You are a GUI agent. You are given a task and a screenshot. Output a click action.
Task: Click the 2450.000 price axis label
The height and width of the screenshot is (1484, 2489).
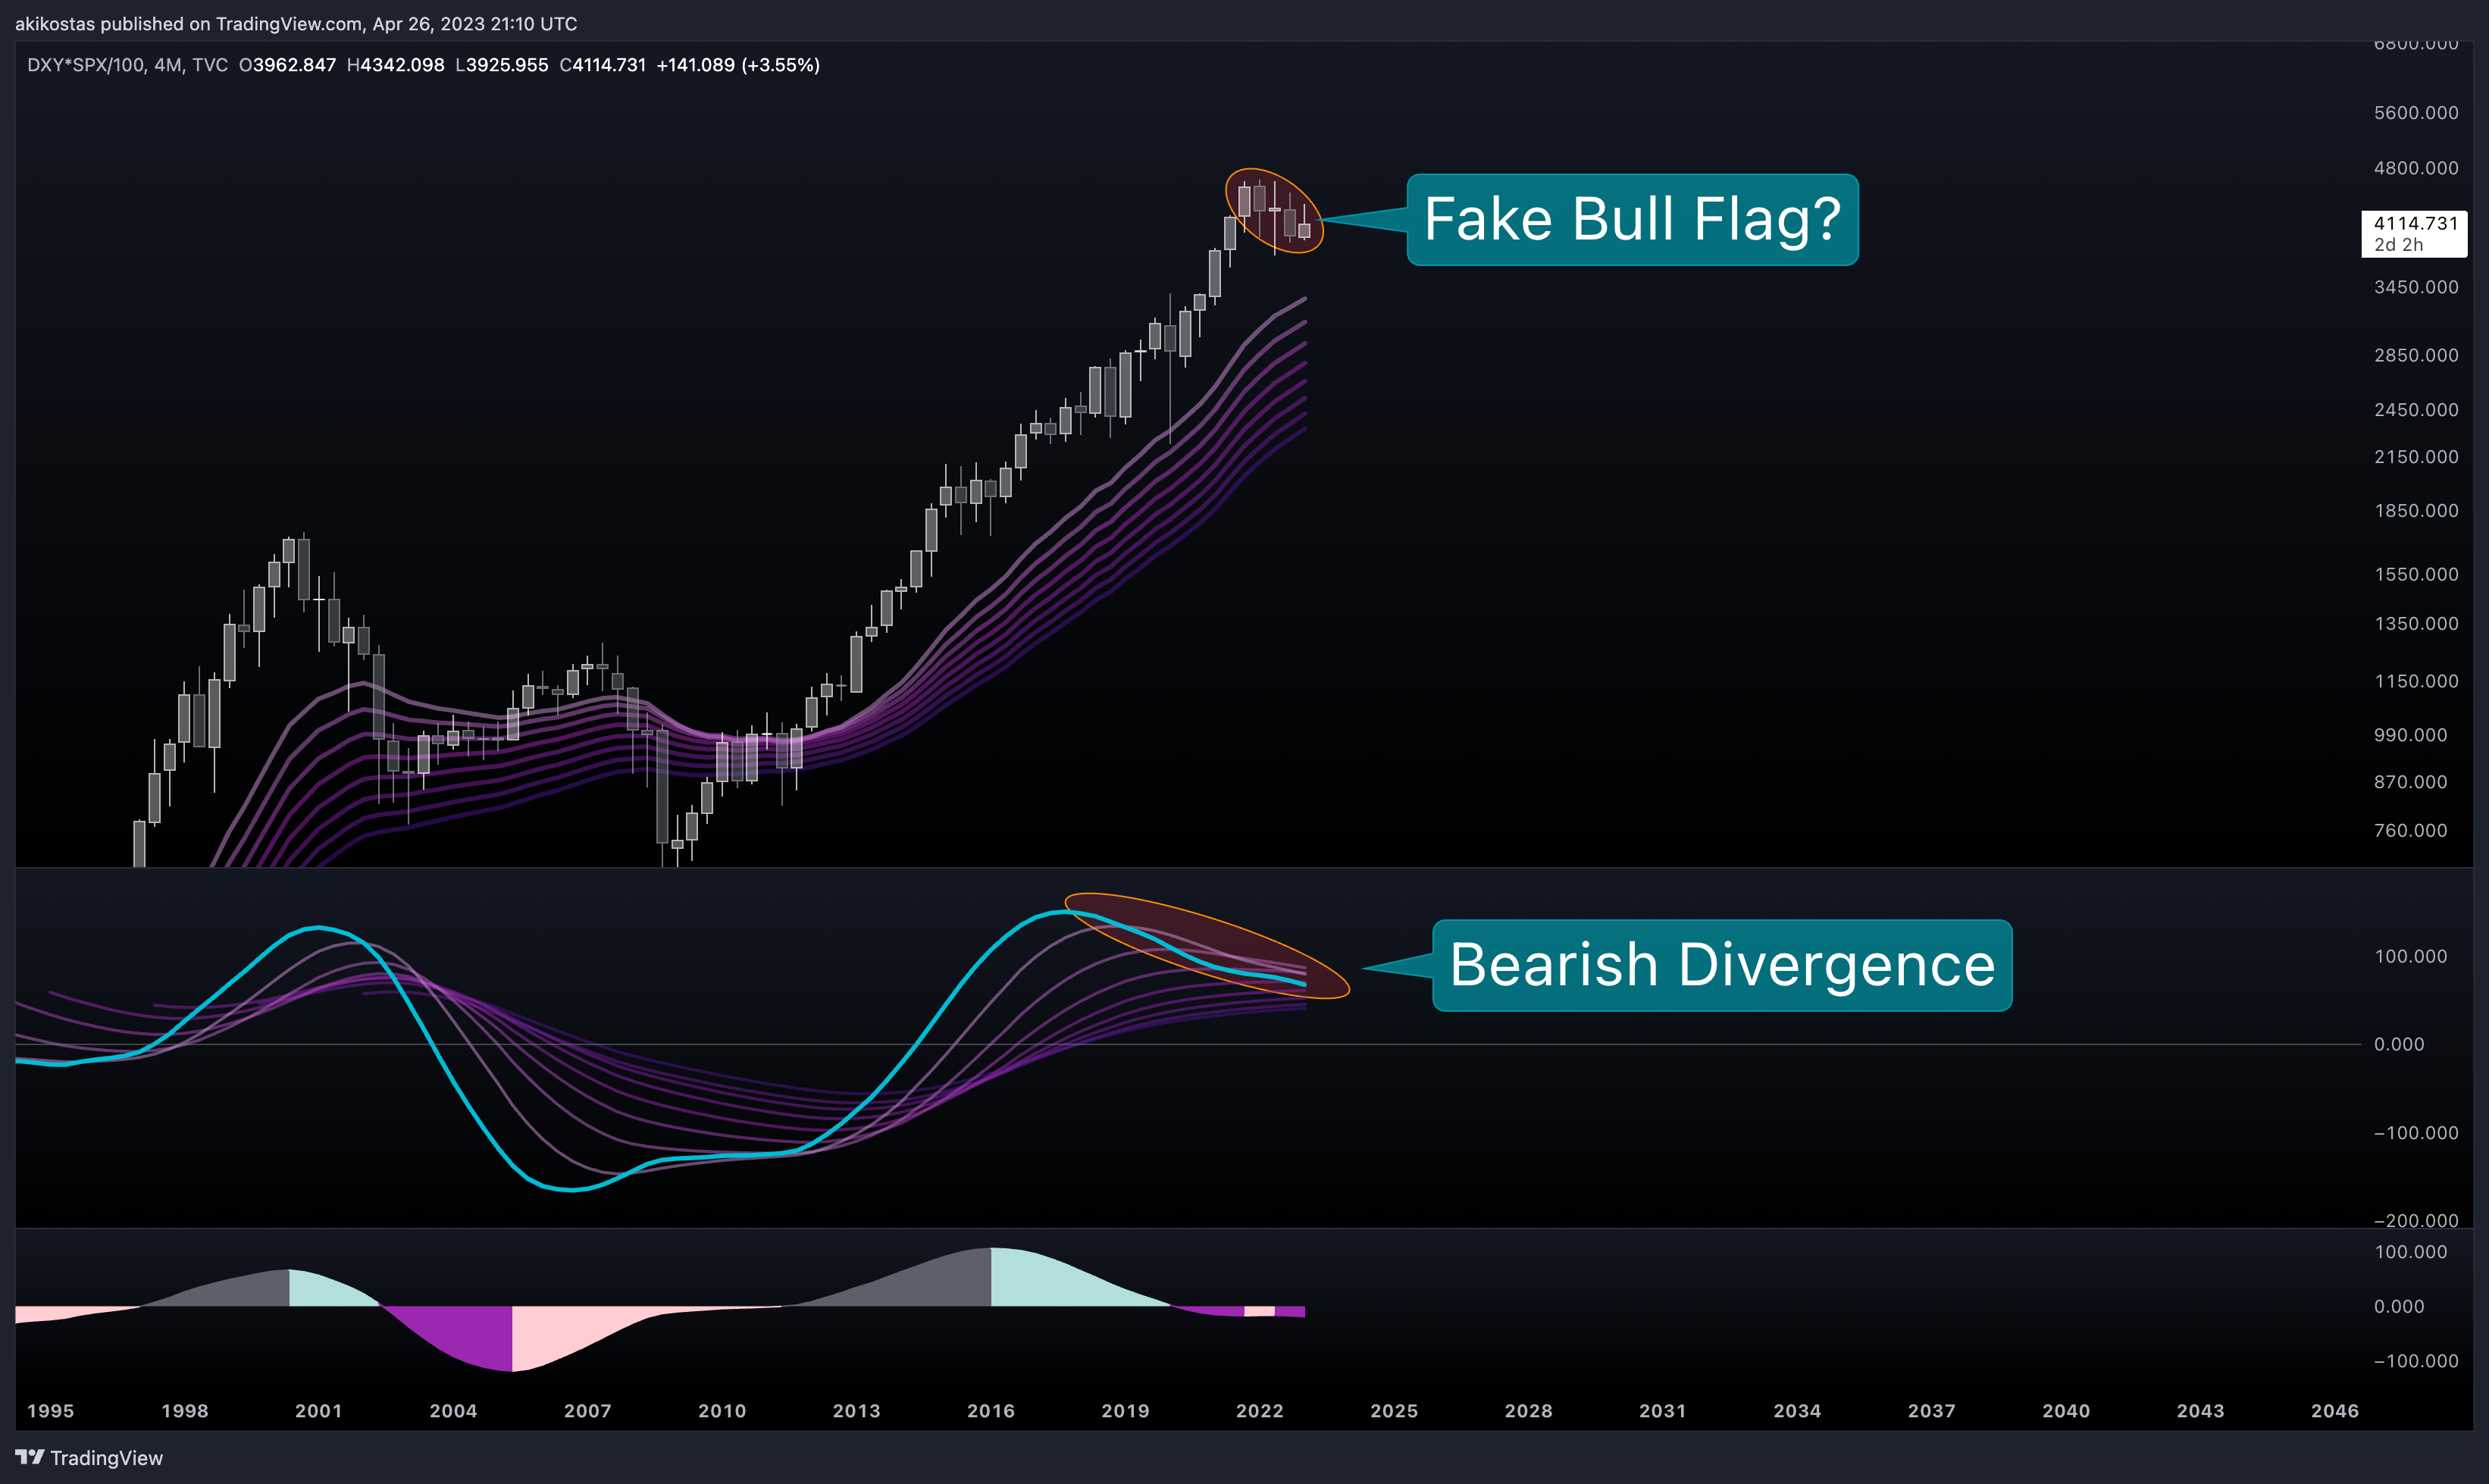coord(2416,410)
